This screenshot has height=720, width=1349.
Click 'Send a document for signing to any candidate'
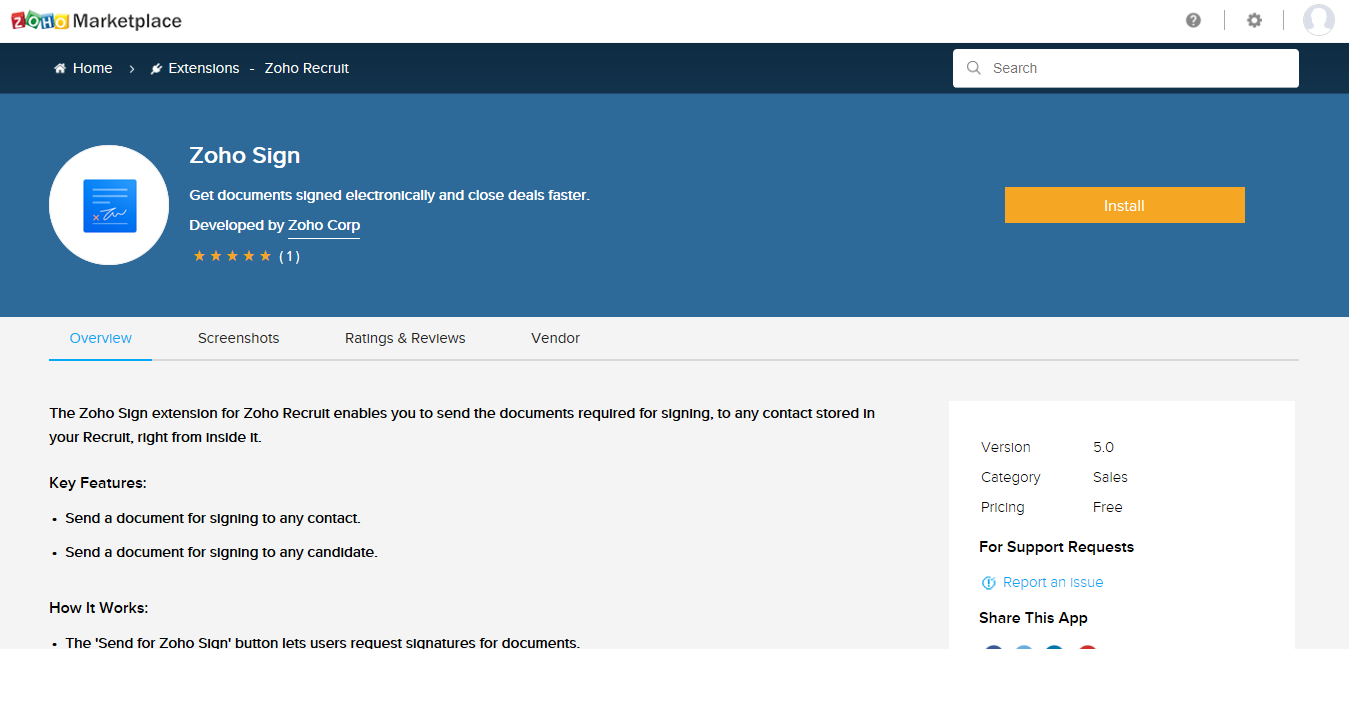point(221,552)
